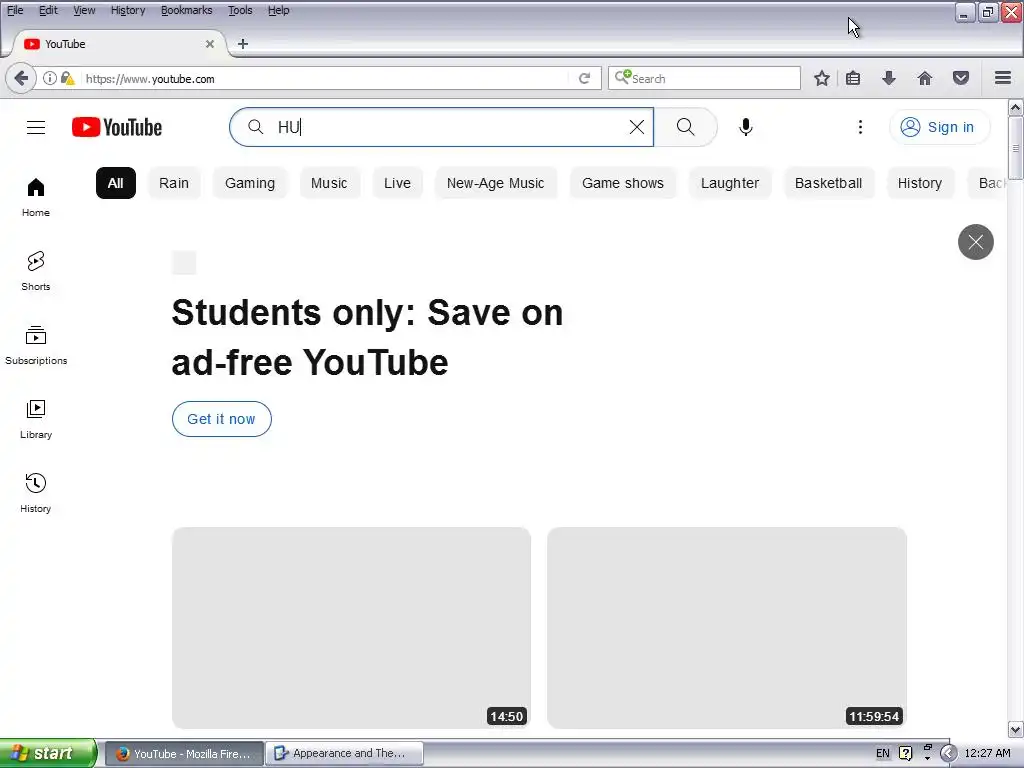Screen dimensions: 1024x768
Task: Select the Basketball chip
Action: point(828,184)
